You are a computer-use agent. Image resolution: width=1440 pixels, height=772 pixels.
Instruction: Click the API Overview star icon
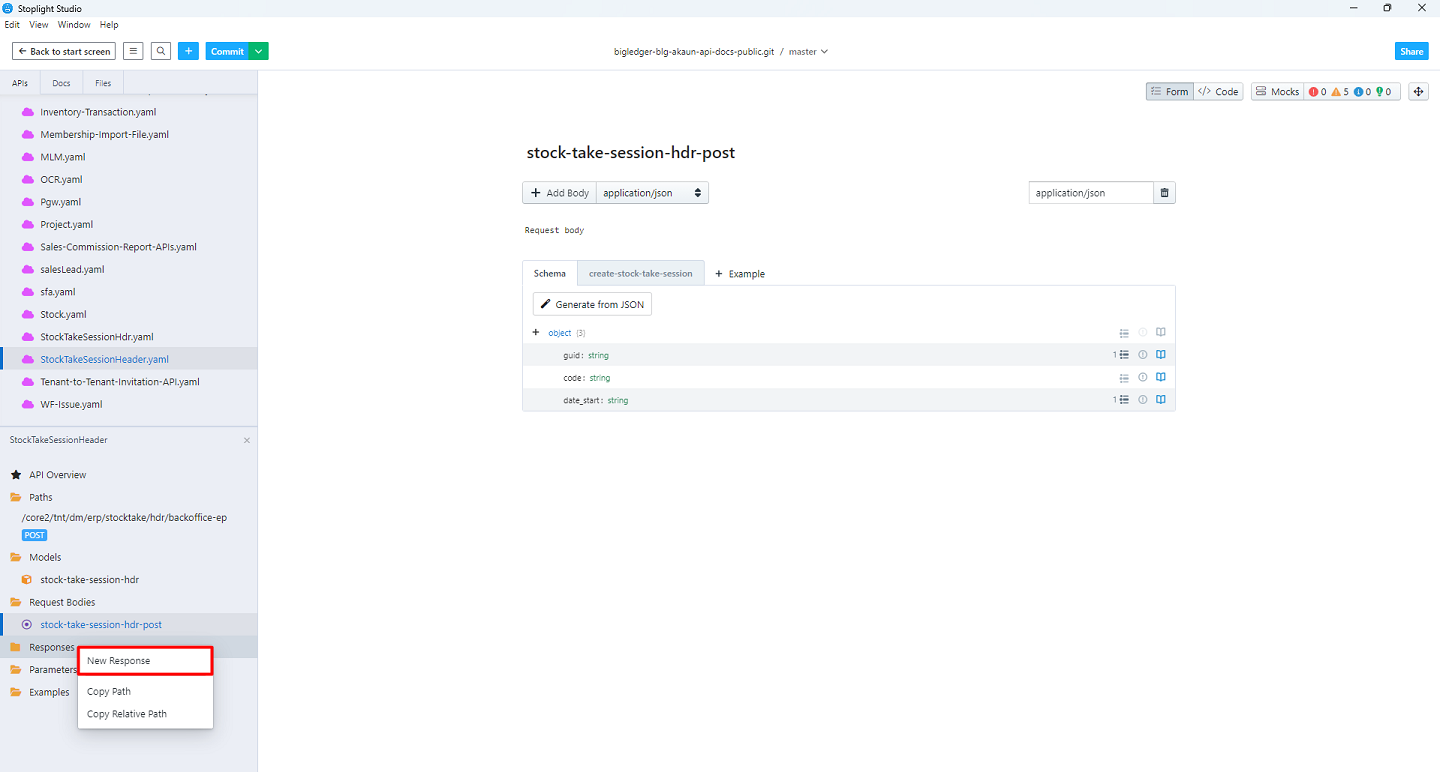(x=16, y=475)
